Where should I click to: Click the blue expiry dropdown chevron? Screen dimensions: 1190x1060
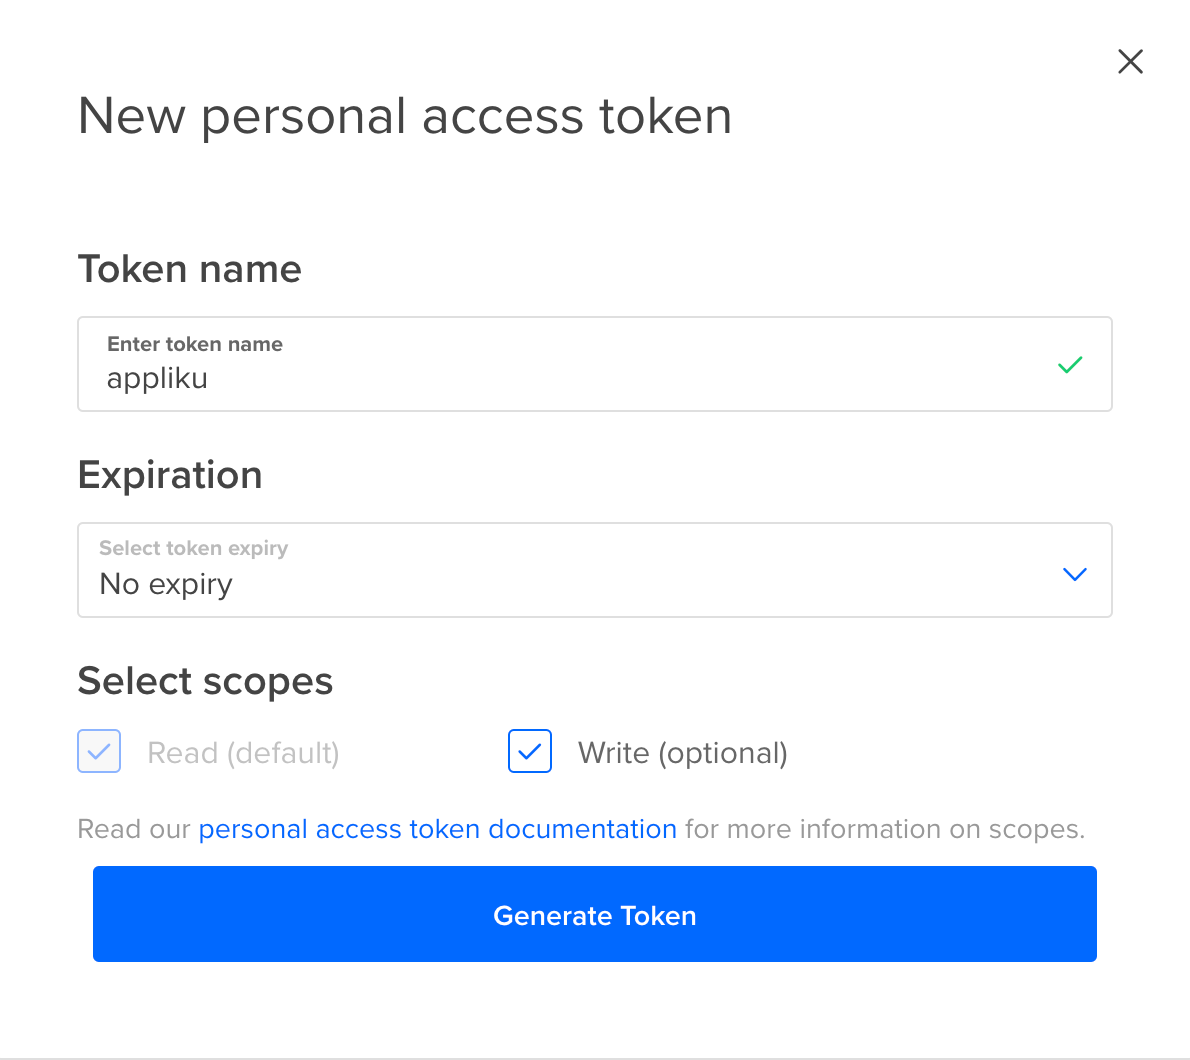(1075, 574)
